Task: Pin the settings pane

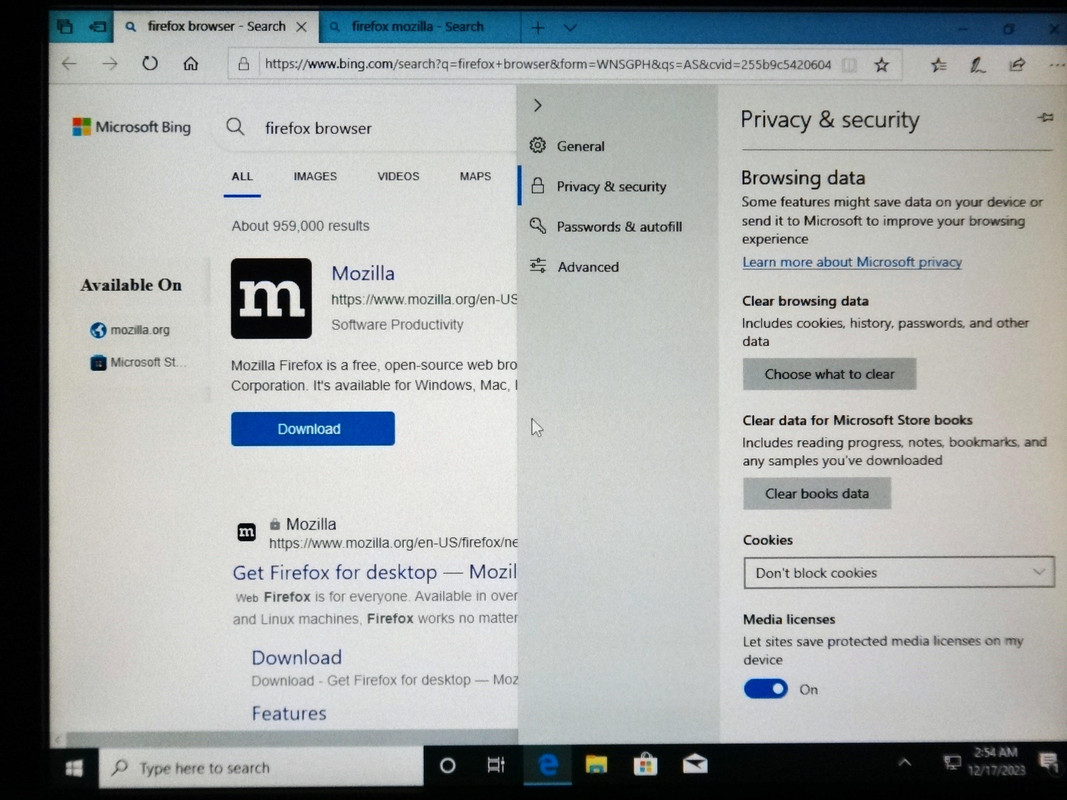Action: click(x=1045, y=118)
